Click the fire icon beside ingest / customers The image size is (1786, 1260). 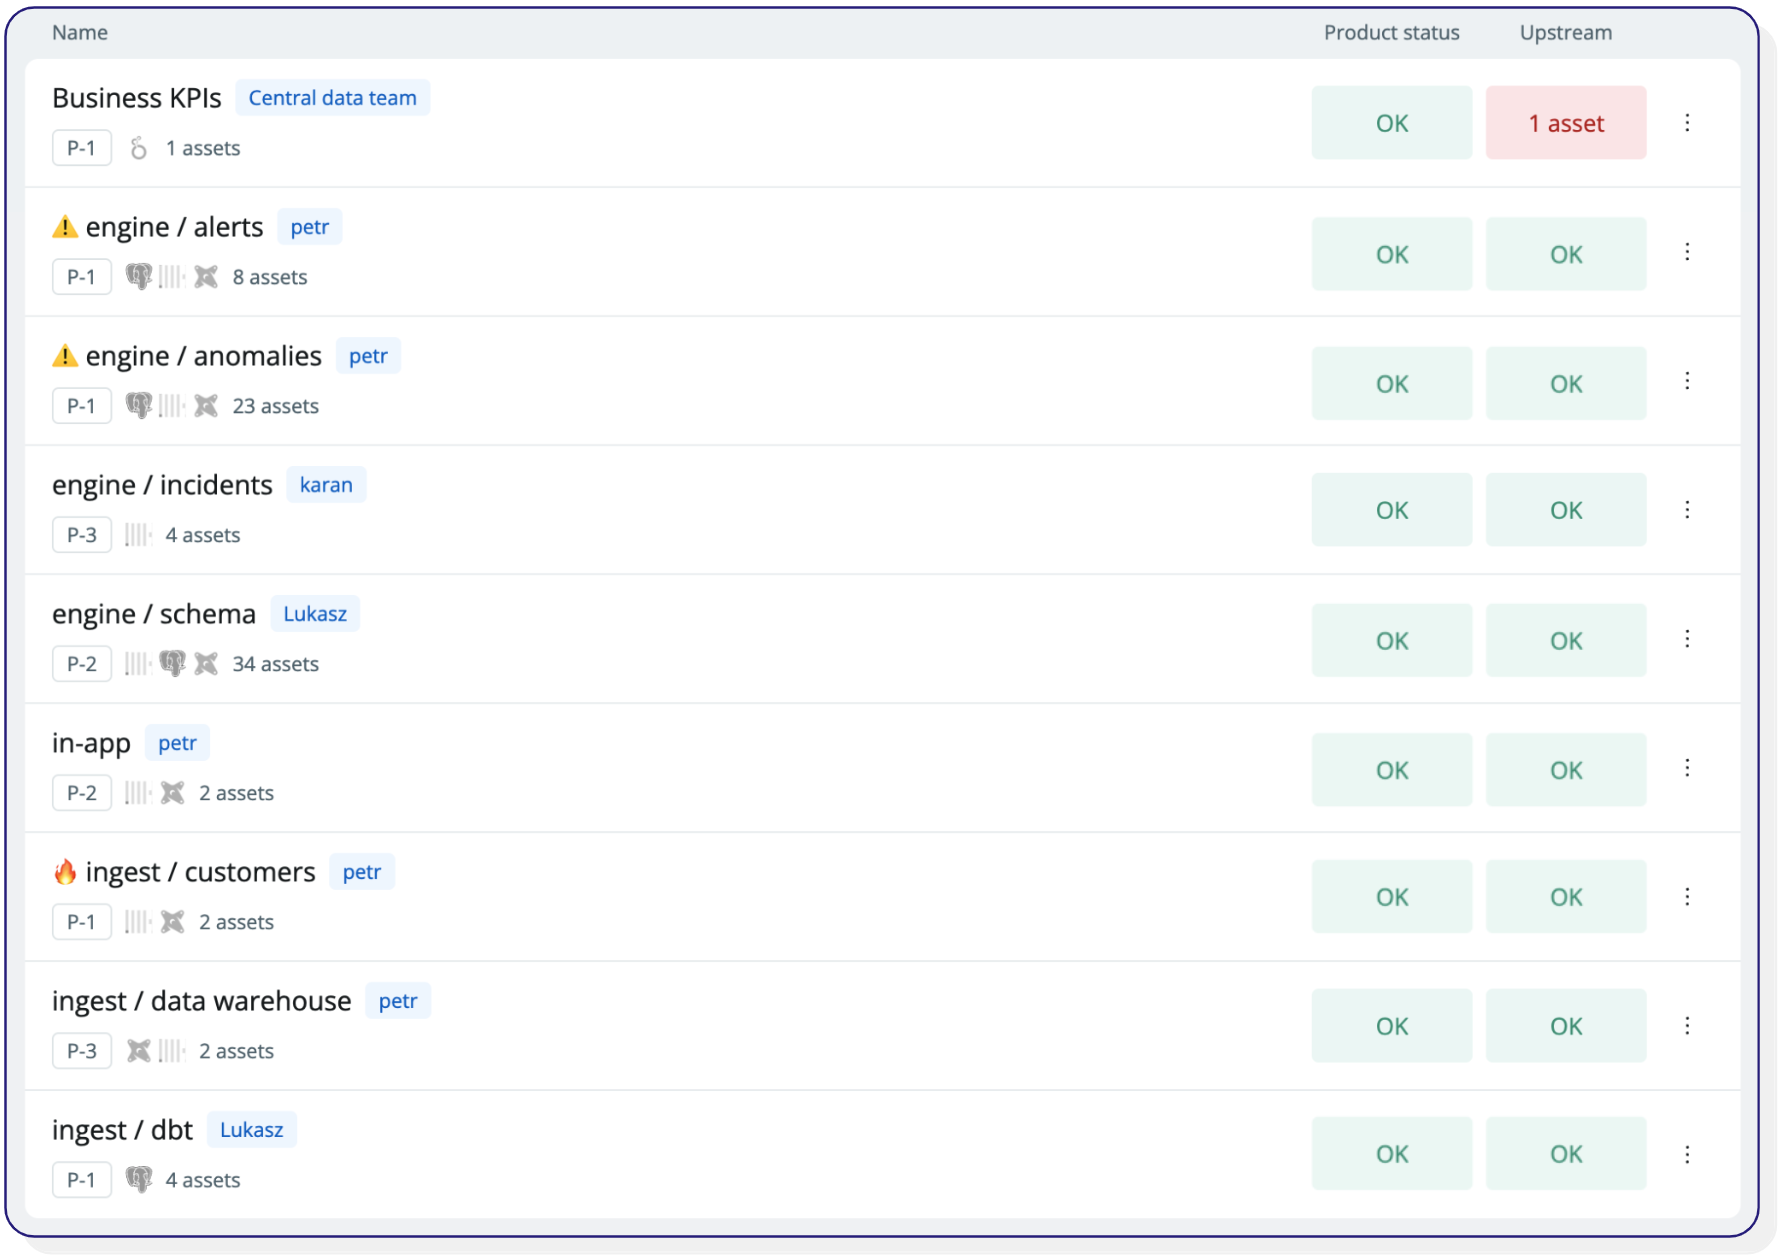(x=65, y=872)
